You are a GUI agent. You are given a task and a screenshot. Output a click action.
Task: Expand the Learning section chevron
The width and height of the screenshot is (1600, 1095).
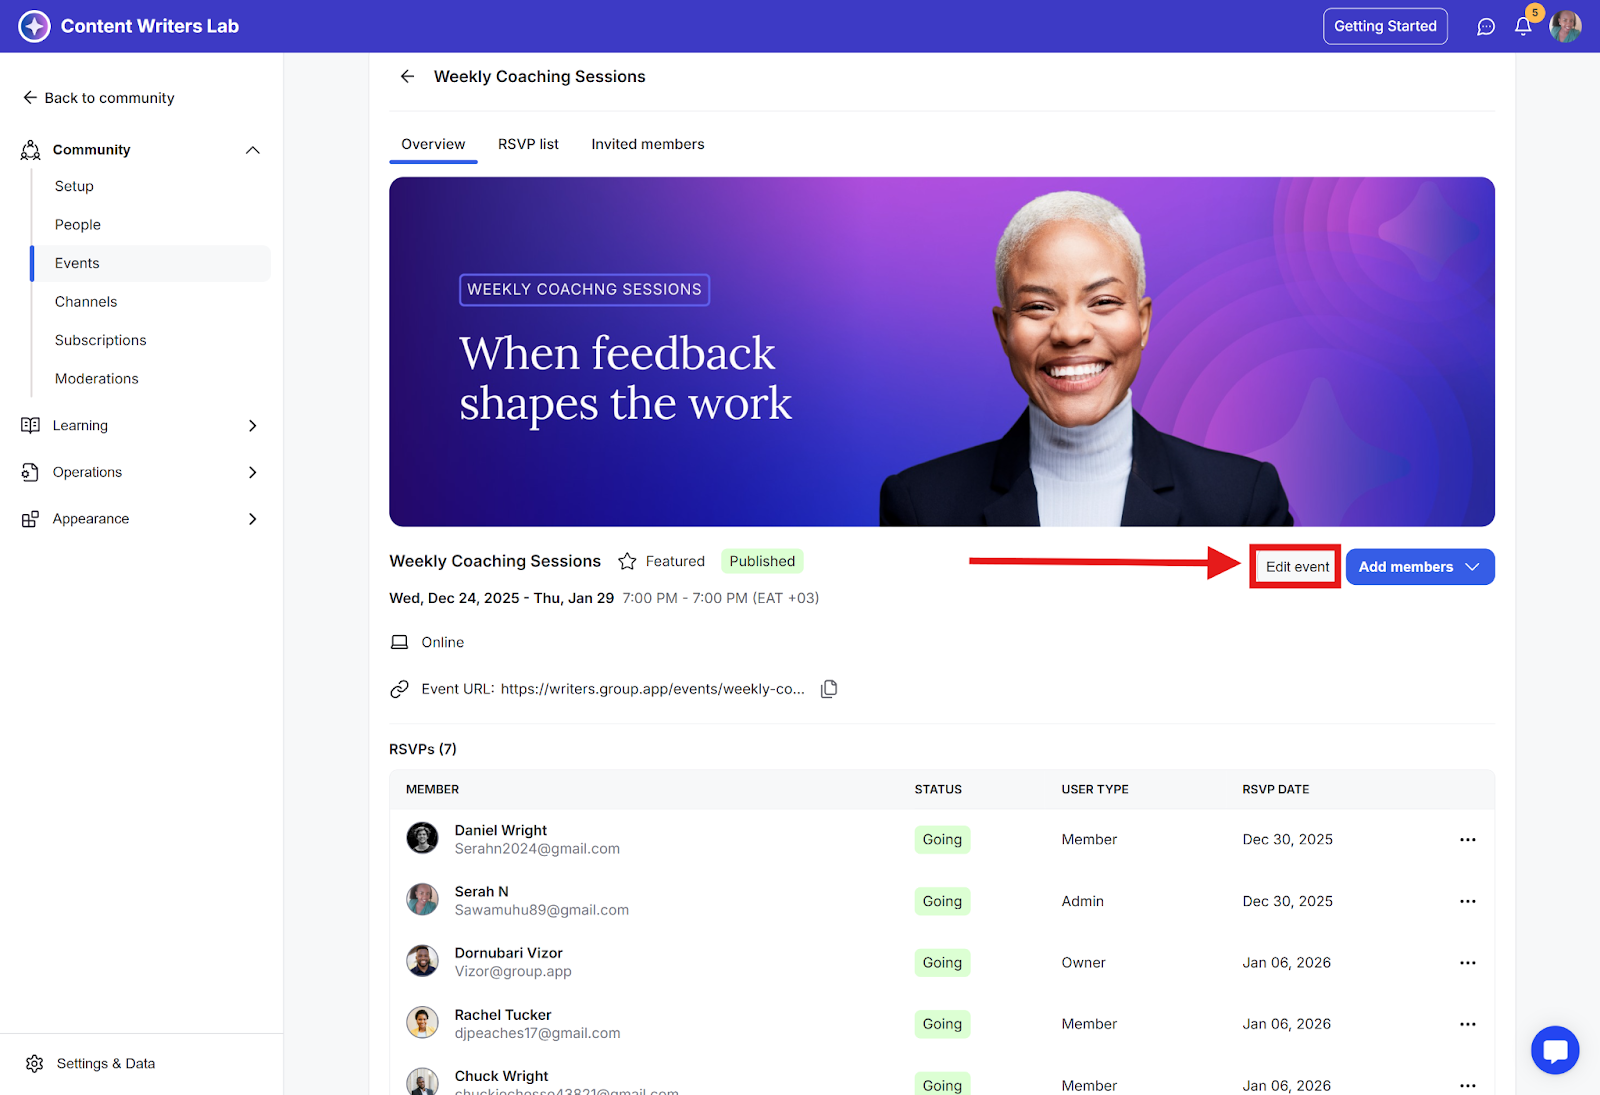[x=253, y=425]
